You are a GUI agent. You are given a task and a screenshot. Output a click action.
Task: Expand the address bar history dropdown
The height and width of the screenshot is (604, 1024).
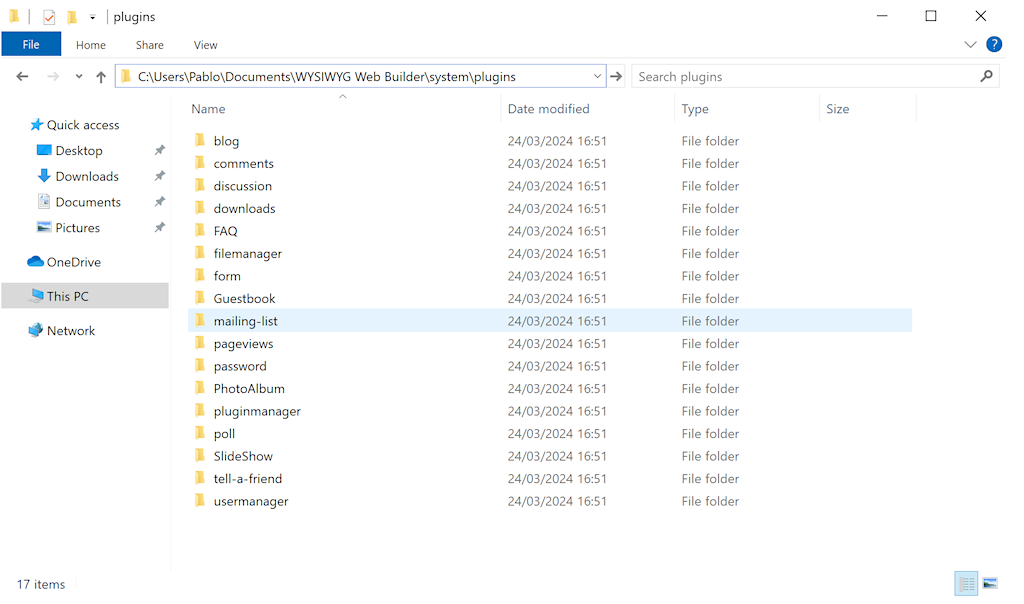[x=597, y=76]
